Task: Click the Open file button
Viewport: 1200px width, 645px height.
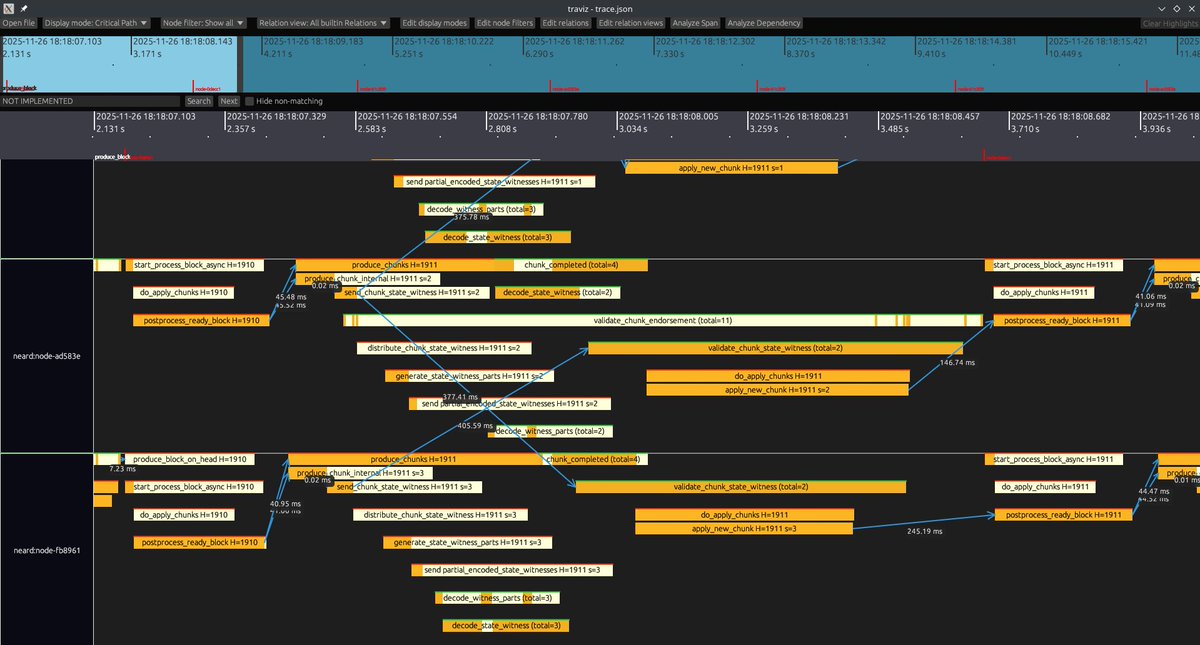Action: tap(17, 22)
